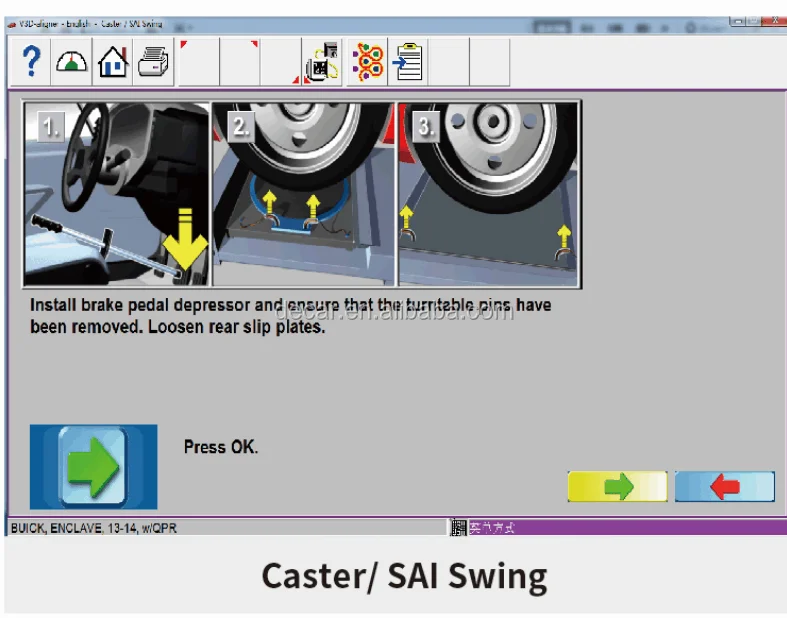787x618 pixels.
Task: Click the 'BUICK, ENCLAVE, 13-14, w/QPR' status text
Action: point(94,528)
